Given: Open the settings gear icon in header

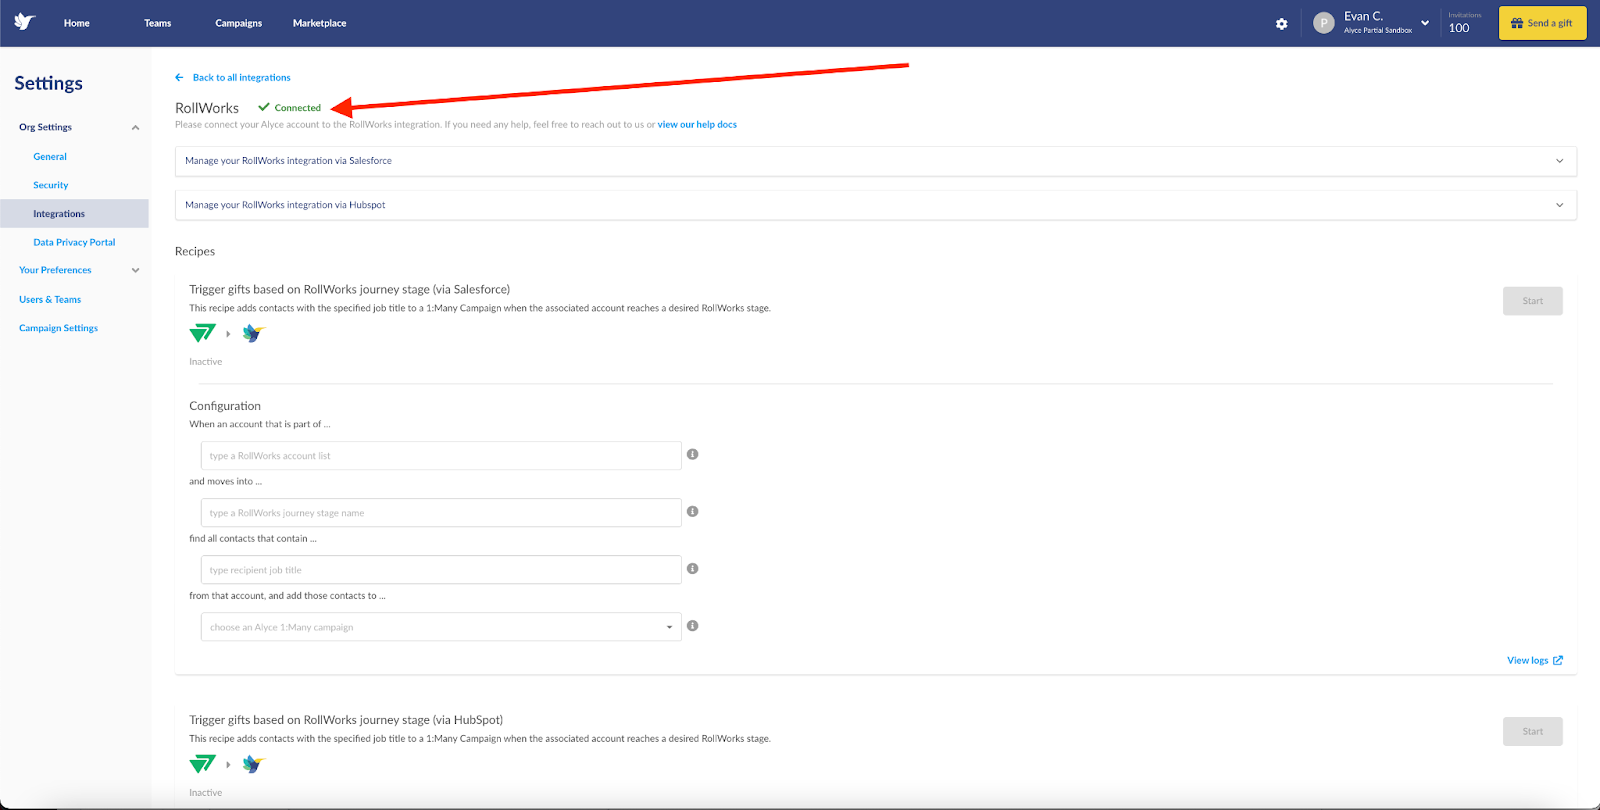Looking at the screenshot, I should click(x=1282, y=23).
